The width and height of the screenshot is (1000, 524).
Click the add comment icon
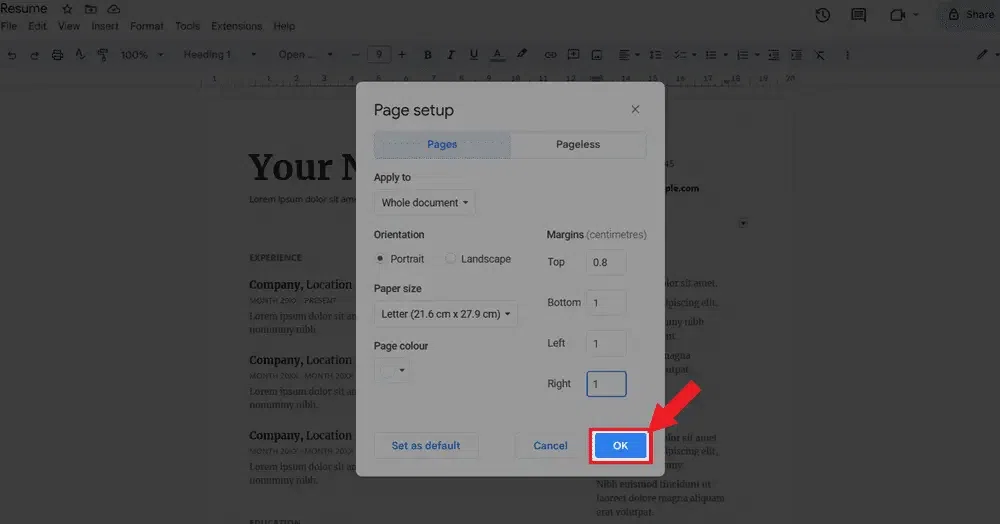573,55
